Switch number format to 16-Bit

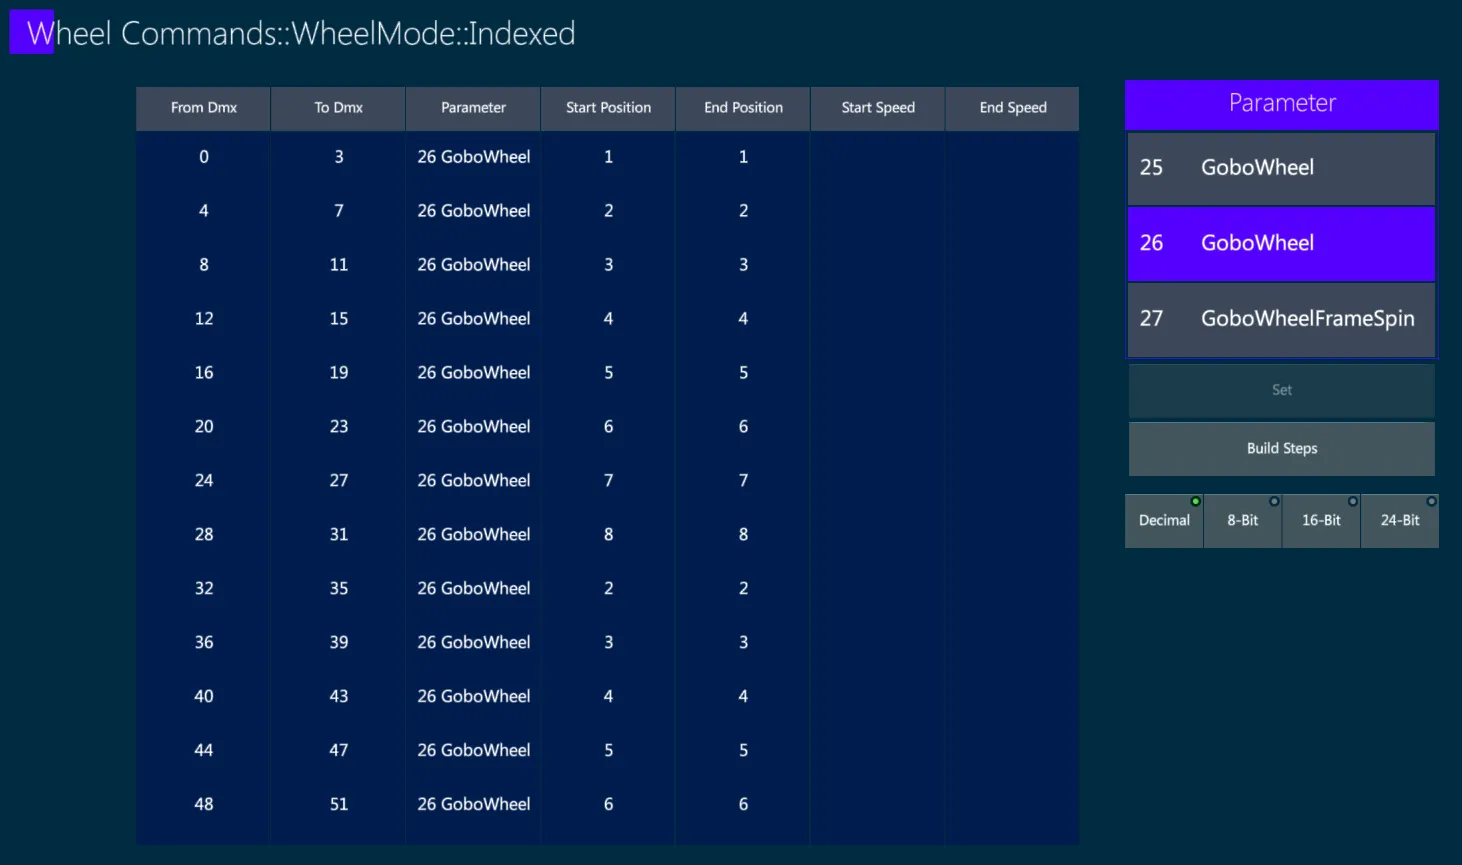point(1321,520)
